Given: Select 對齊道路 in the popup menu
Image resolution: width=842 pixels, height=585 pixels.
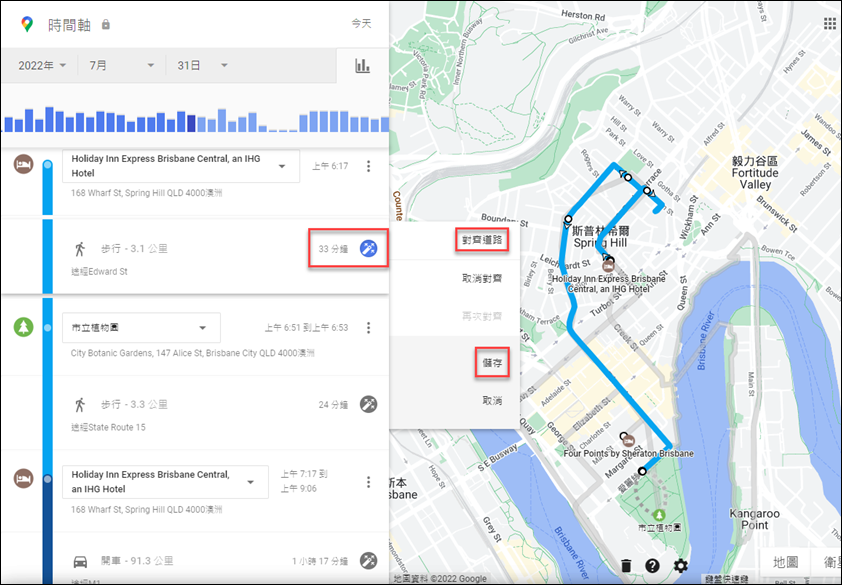Looking at the screenshot, I should (x=482, y=240).
